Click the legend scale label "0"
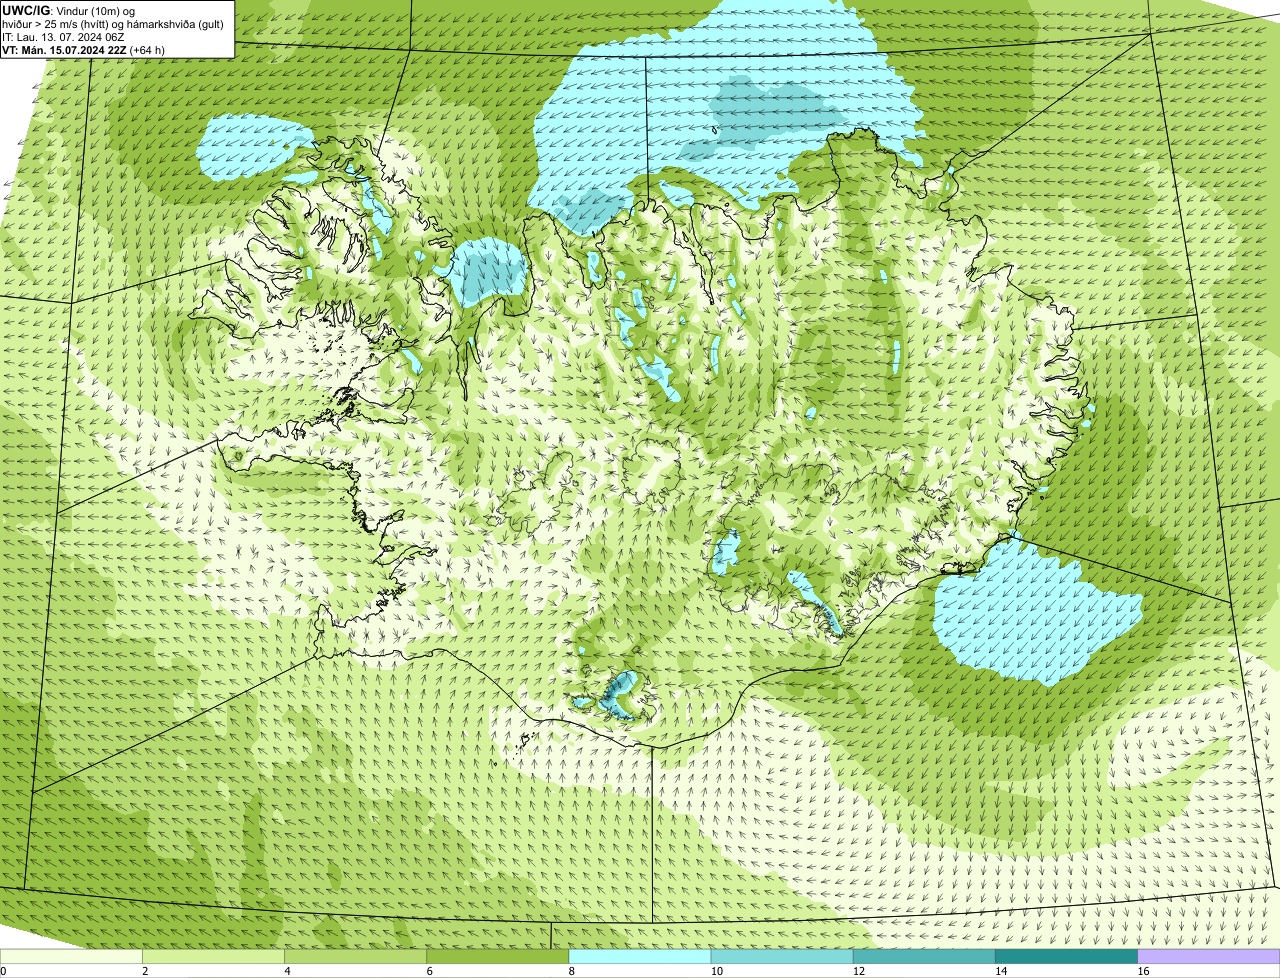The width and height of the screenshot is (1280, 978). (4, 971)
